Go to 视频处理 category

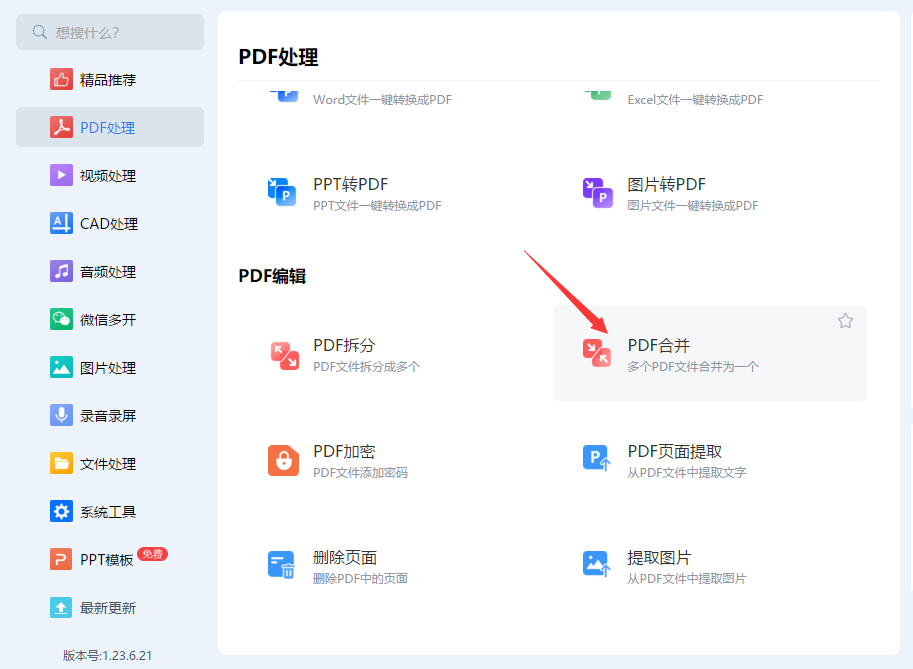click(110, 175)
